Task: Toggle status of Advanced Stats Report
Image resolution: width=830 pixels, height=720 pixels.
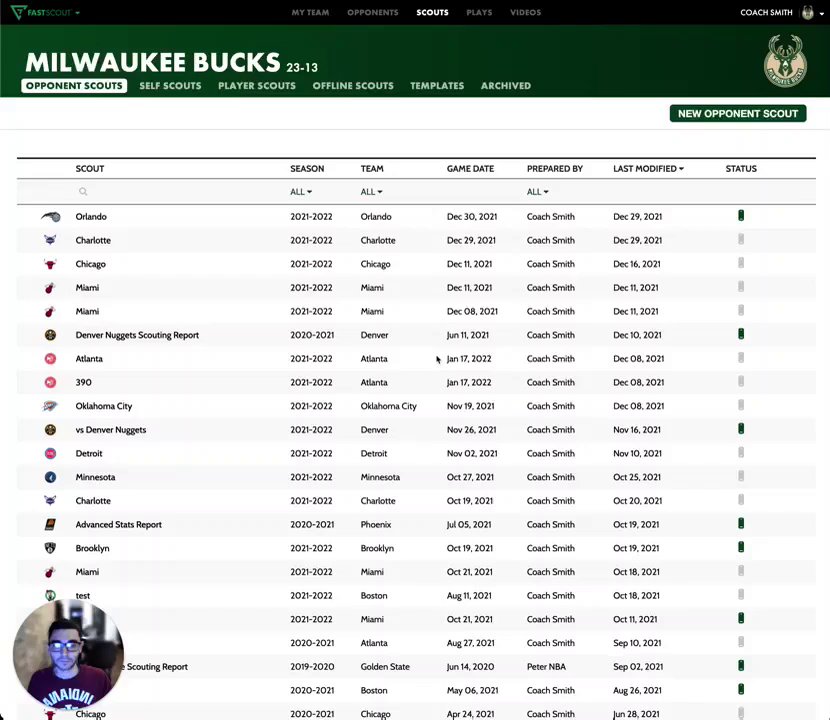Action: tap(741, 524)
